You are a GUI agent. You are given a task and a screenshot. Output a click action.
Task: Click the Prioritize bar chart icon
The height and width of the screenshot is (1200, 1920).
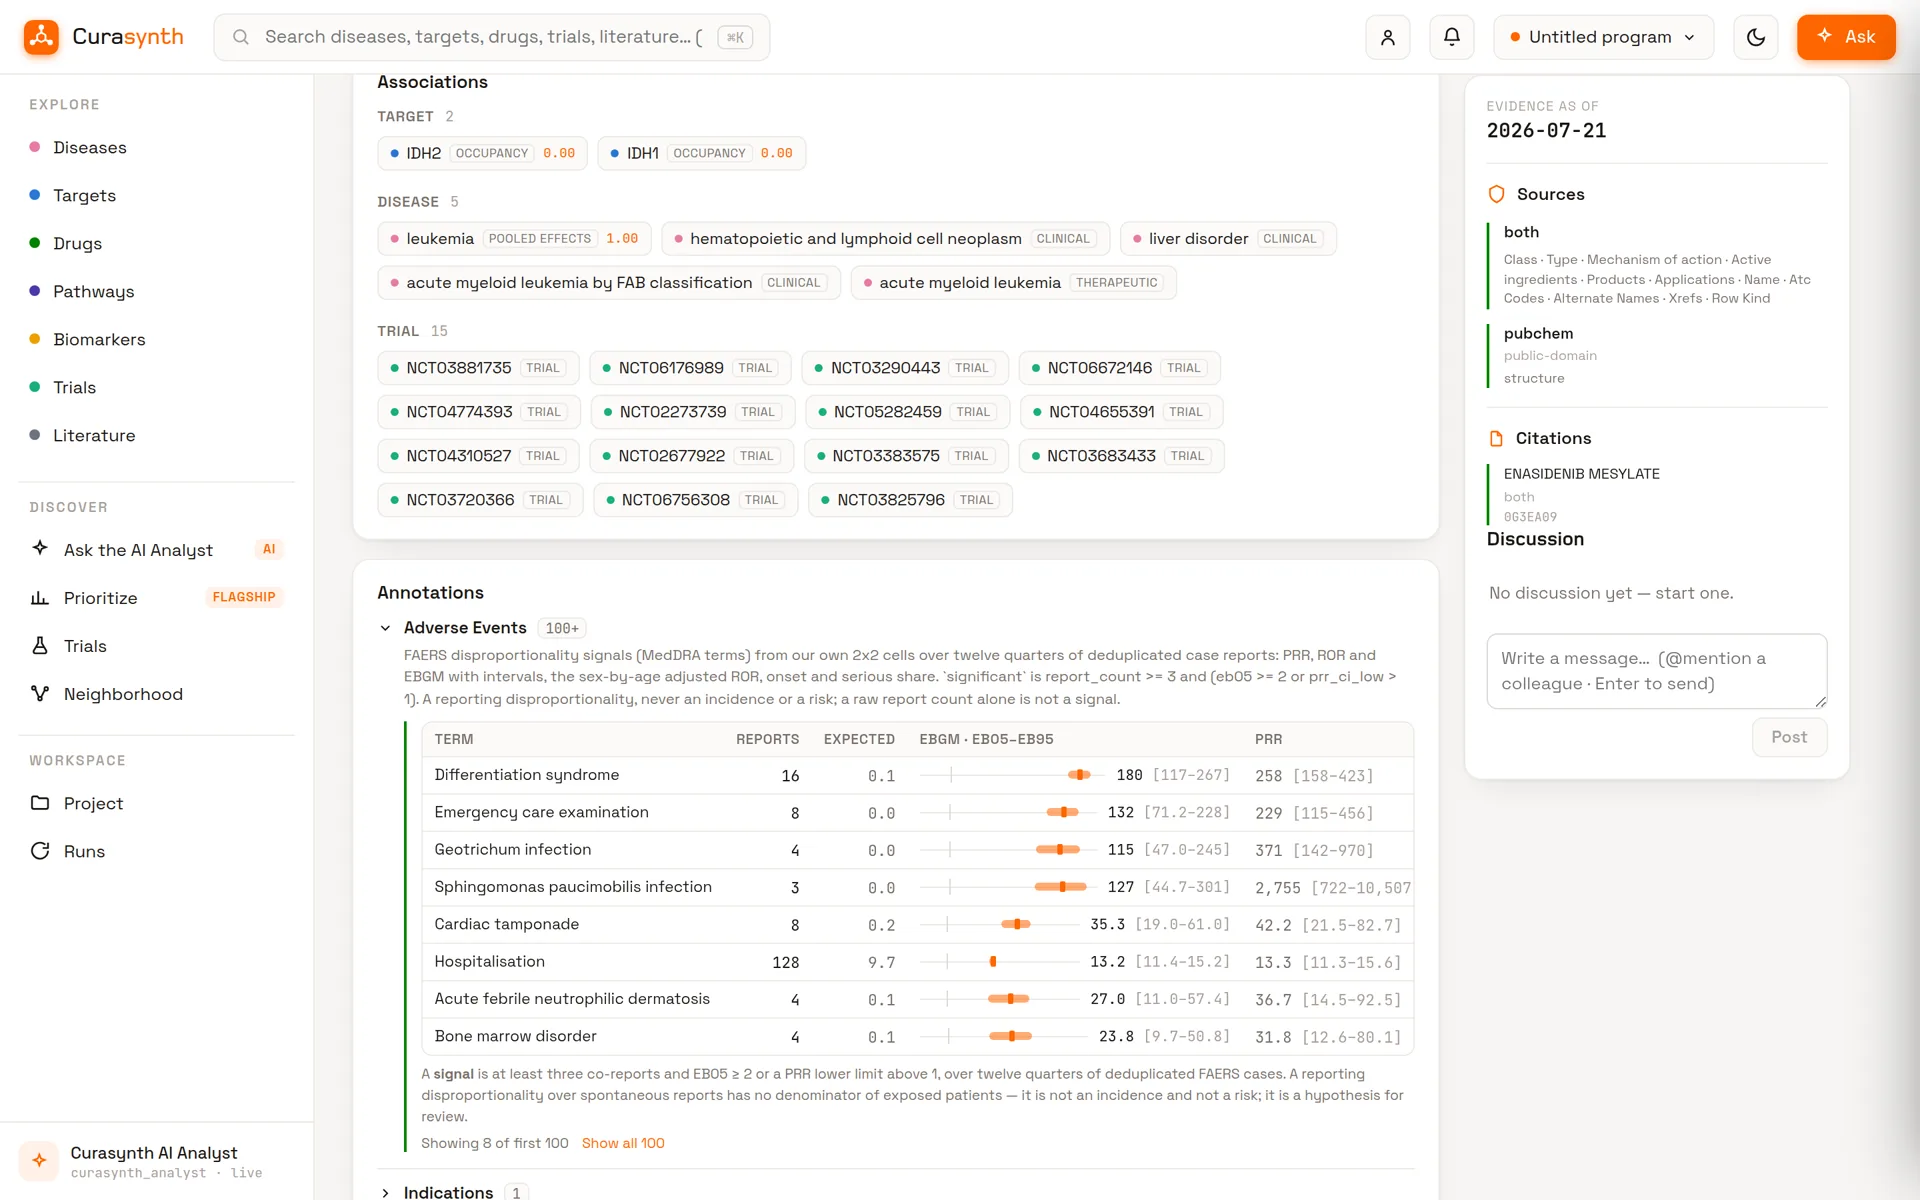coord(40,597)
